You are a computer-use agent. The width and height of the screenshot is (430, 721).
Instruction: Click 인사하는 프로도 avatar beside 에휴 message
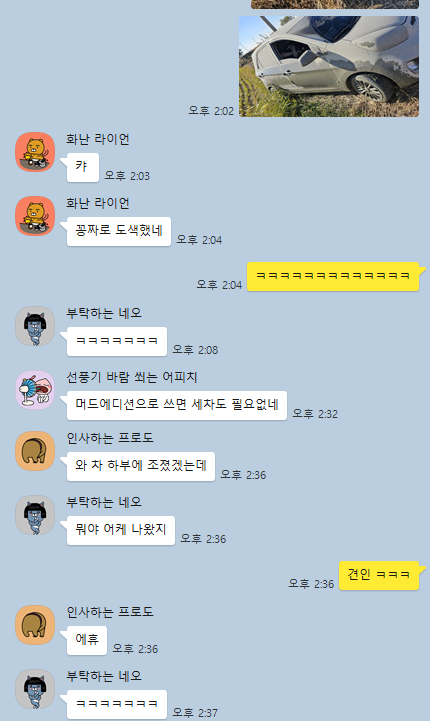(35, 625)
